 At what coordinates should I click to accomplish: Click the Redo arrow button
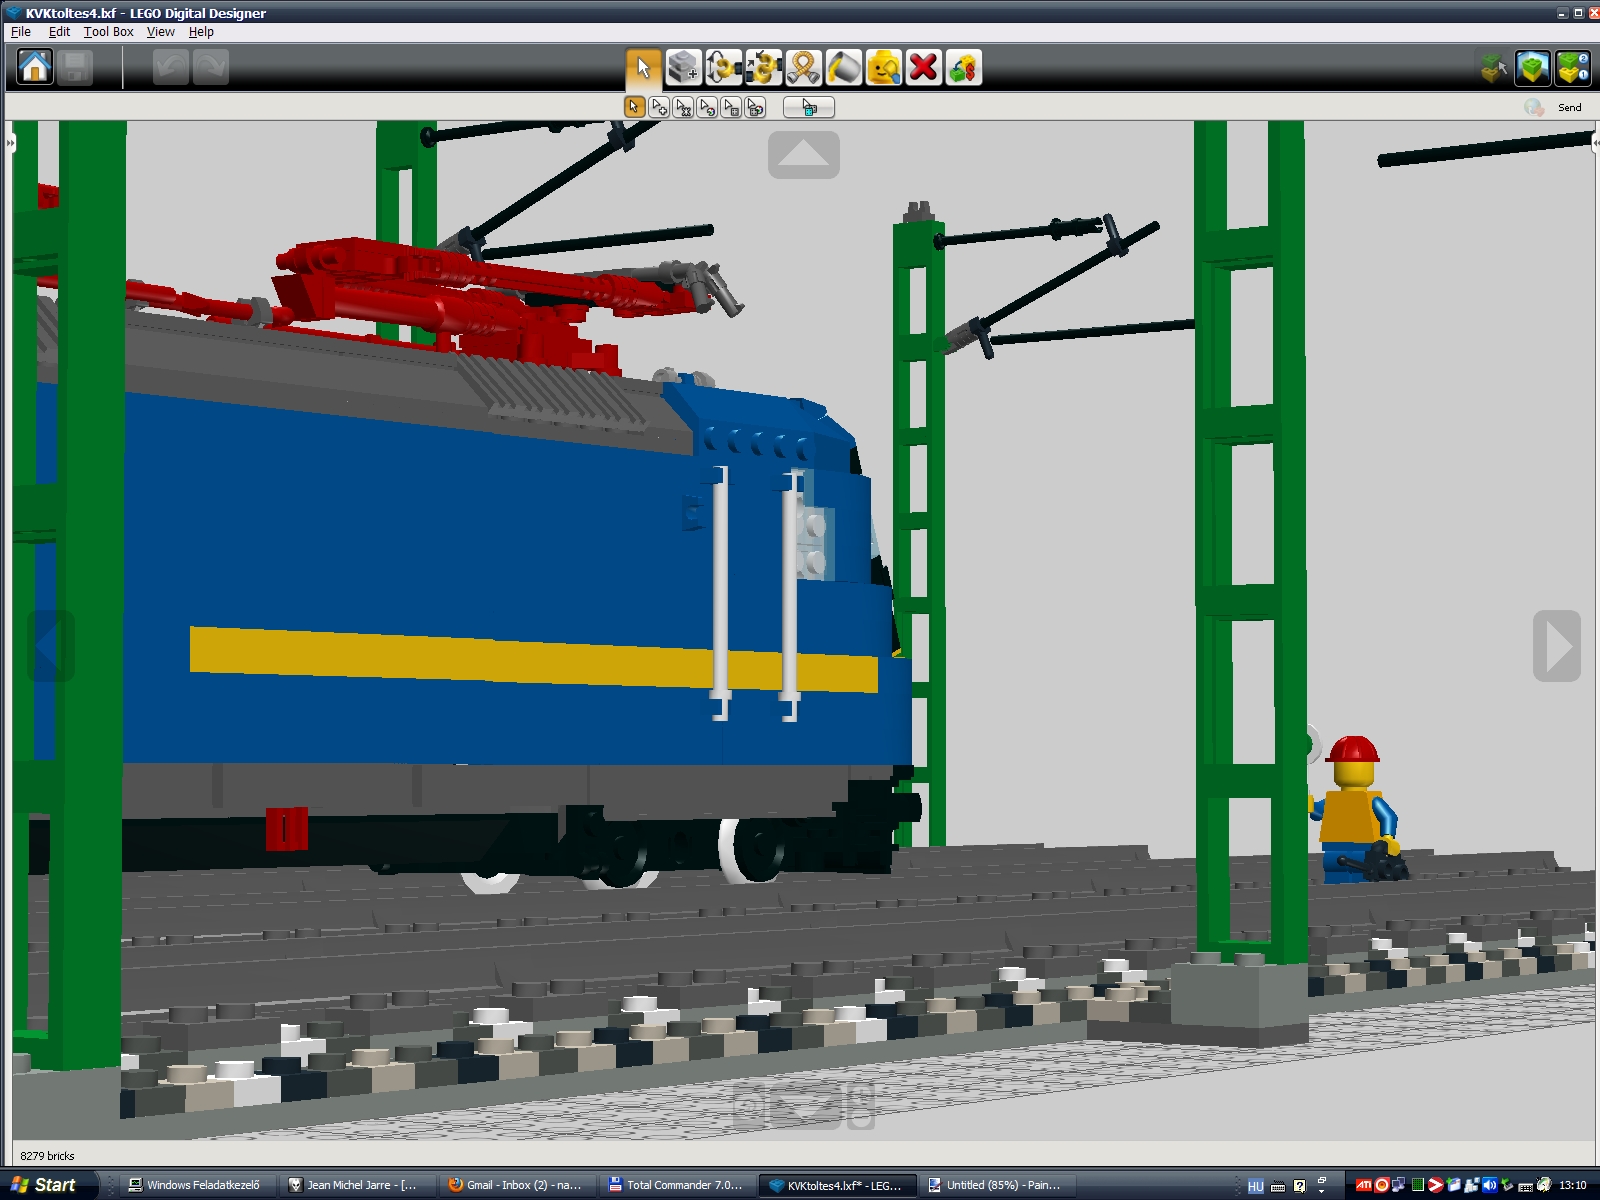(211, 67)
